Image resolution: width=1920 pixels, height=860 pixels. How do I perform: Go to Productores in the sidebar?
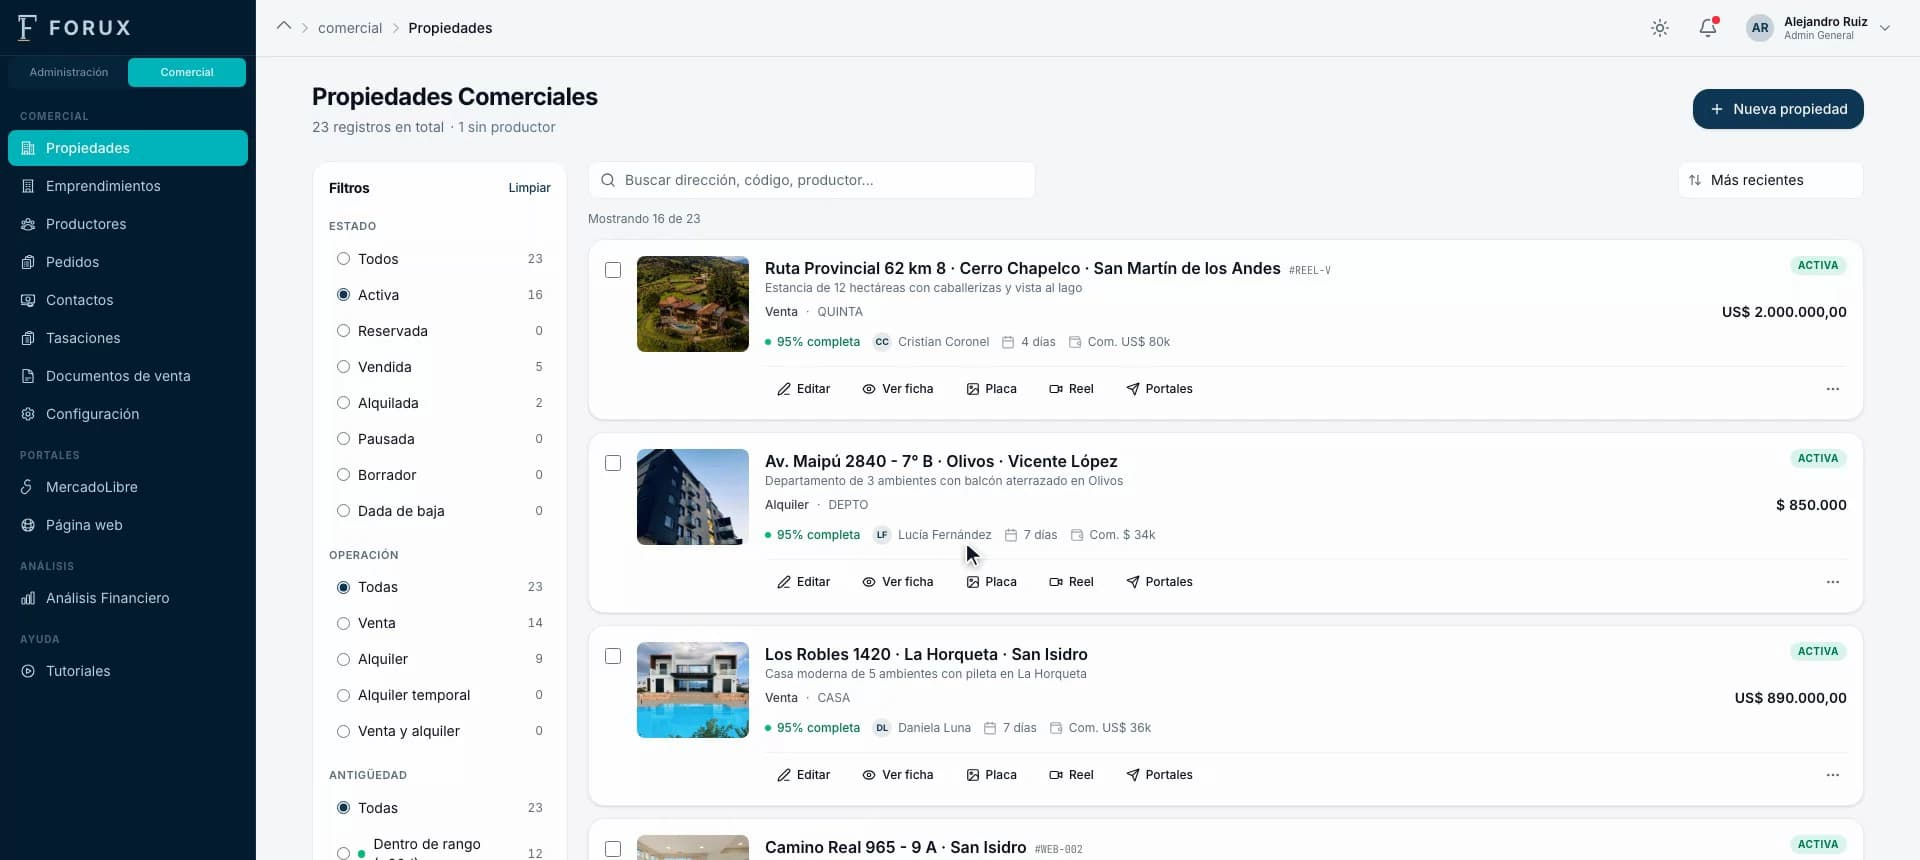(x=128, y=224)
